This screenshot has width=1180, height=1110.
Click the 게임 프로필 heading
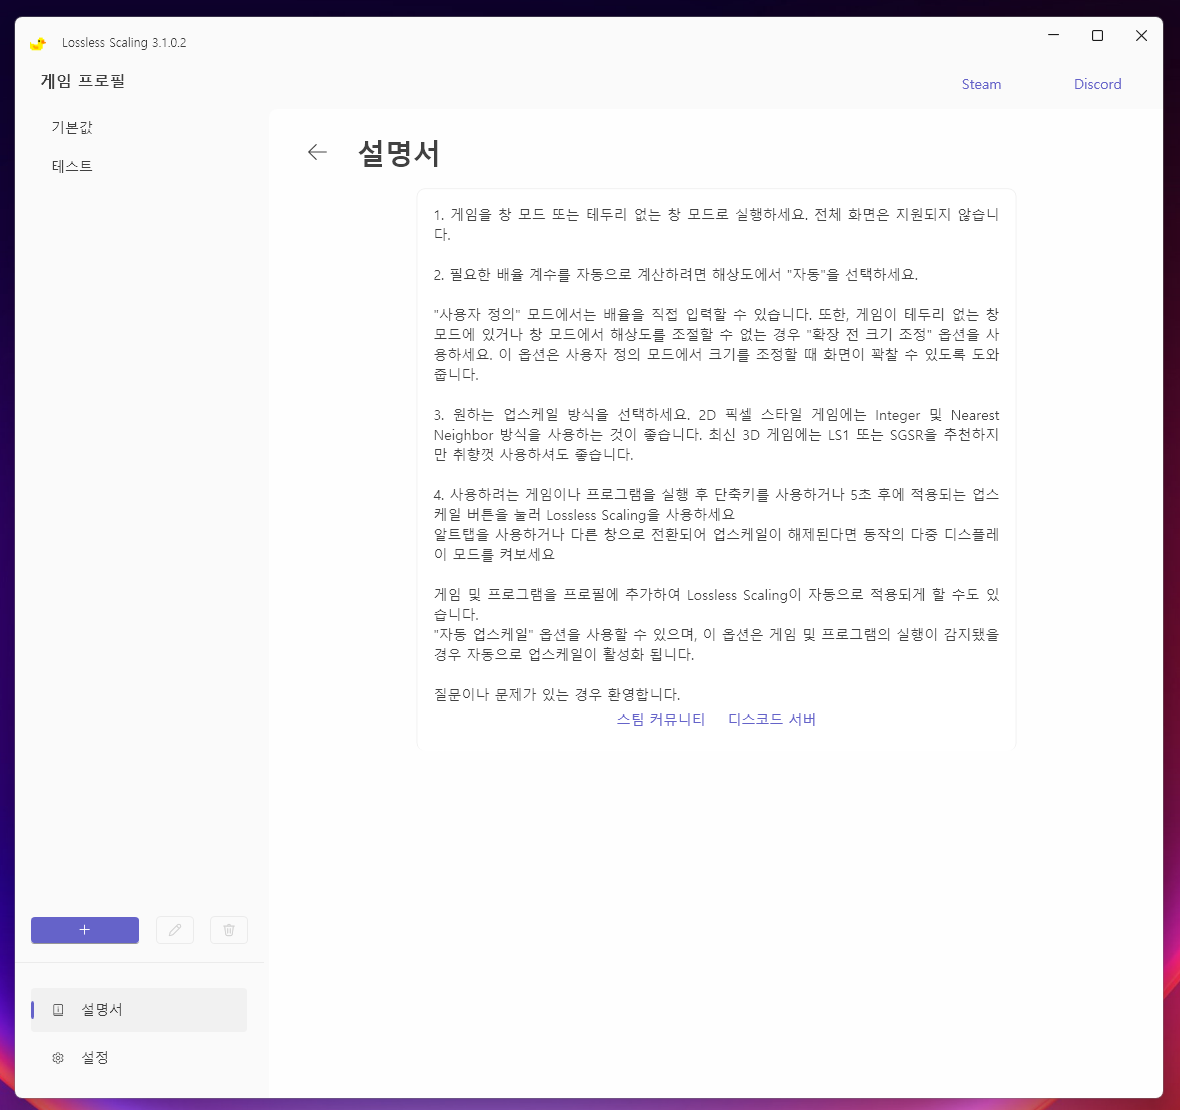[83, 81]
